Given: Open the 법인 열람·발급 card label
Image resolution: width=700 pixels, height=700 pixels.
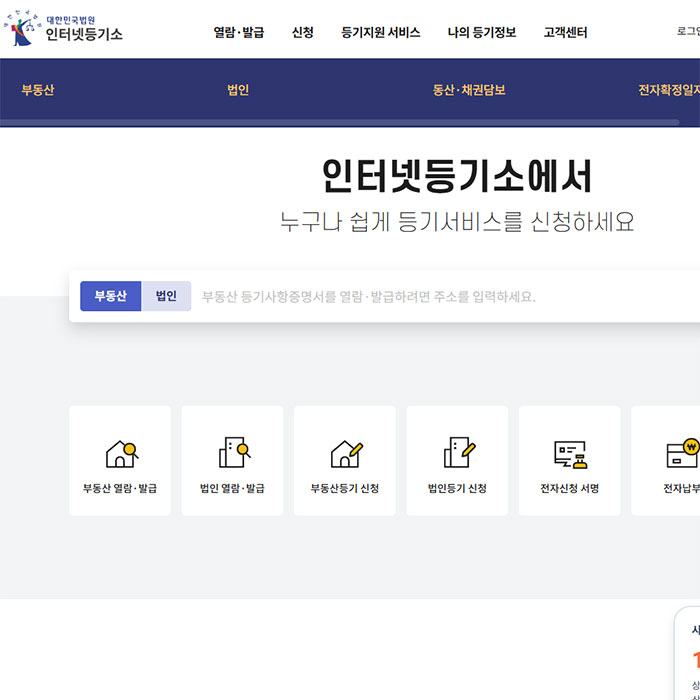Looking at the screenshot, I should pos(232,488).
